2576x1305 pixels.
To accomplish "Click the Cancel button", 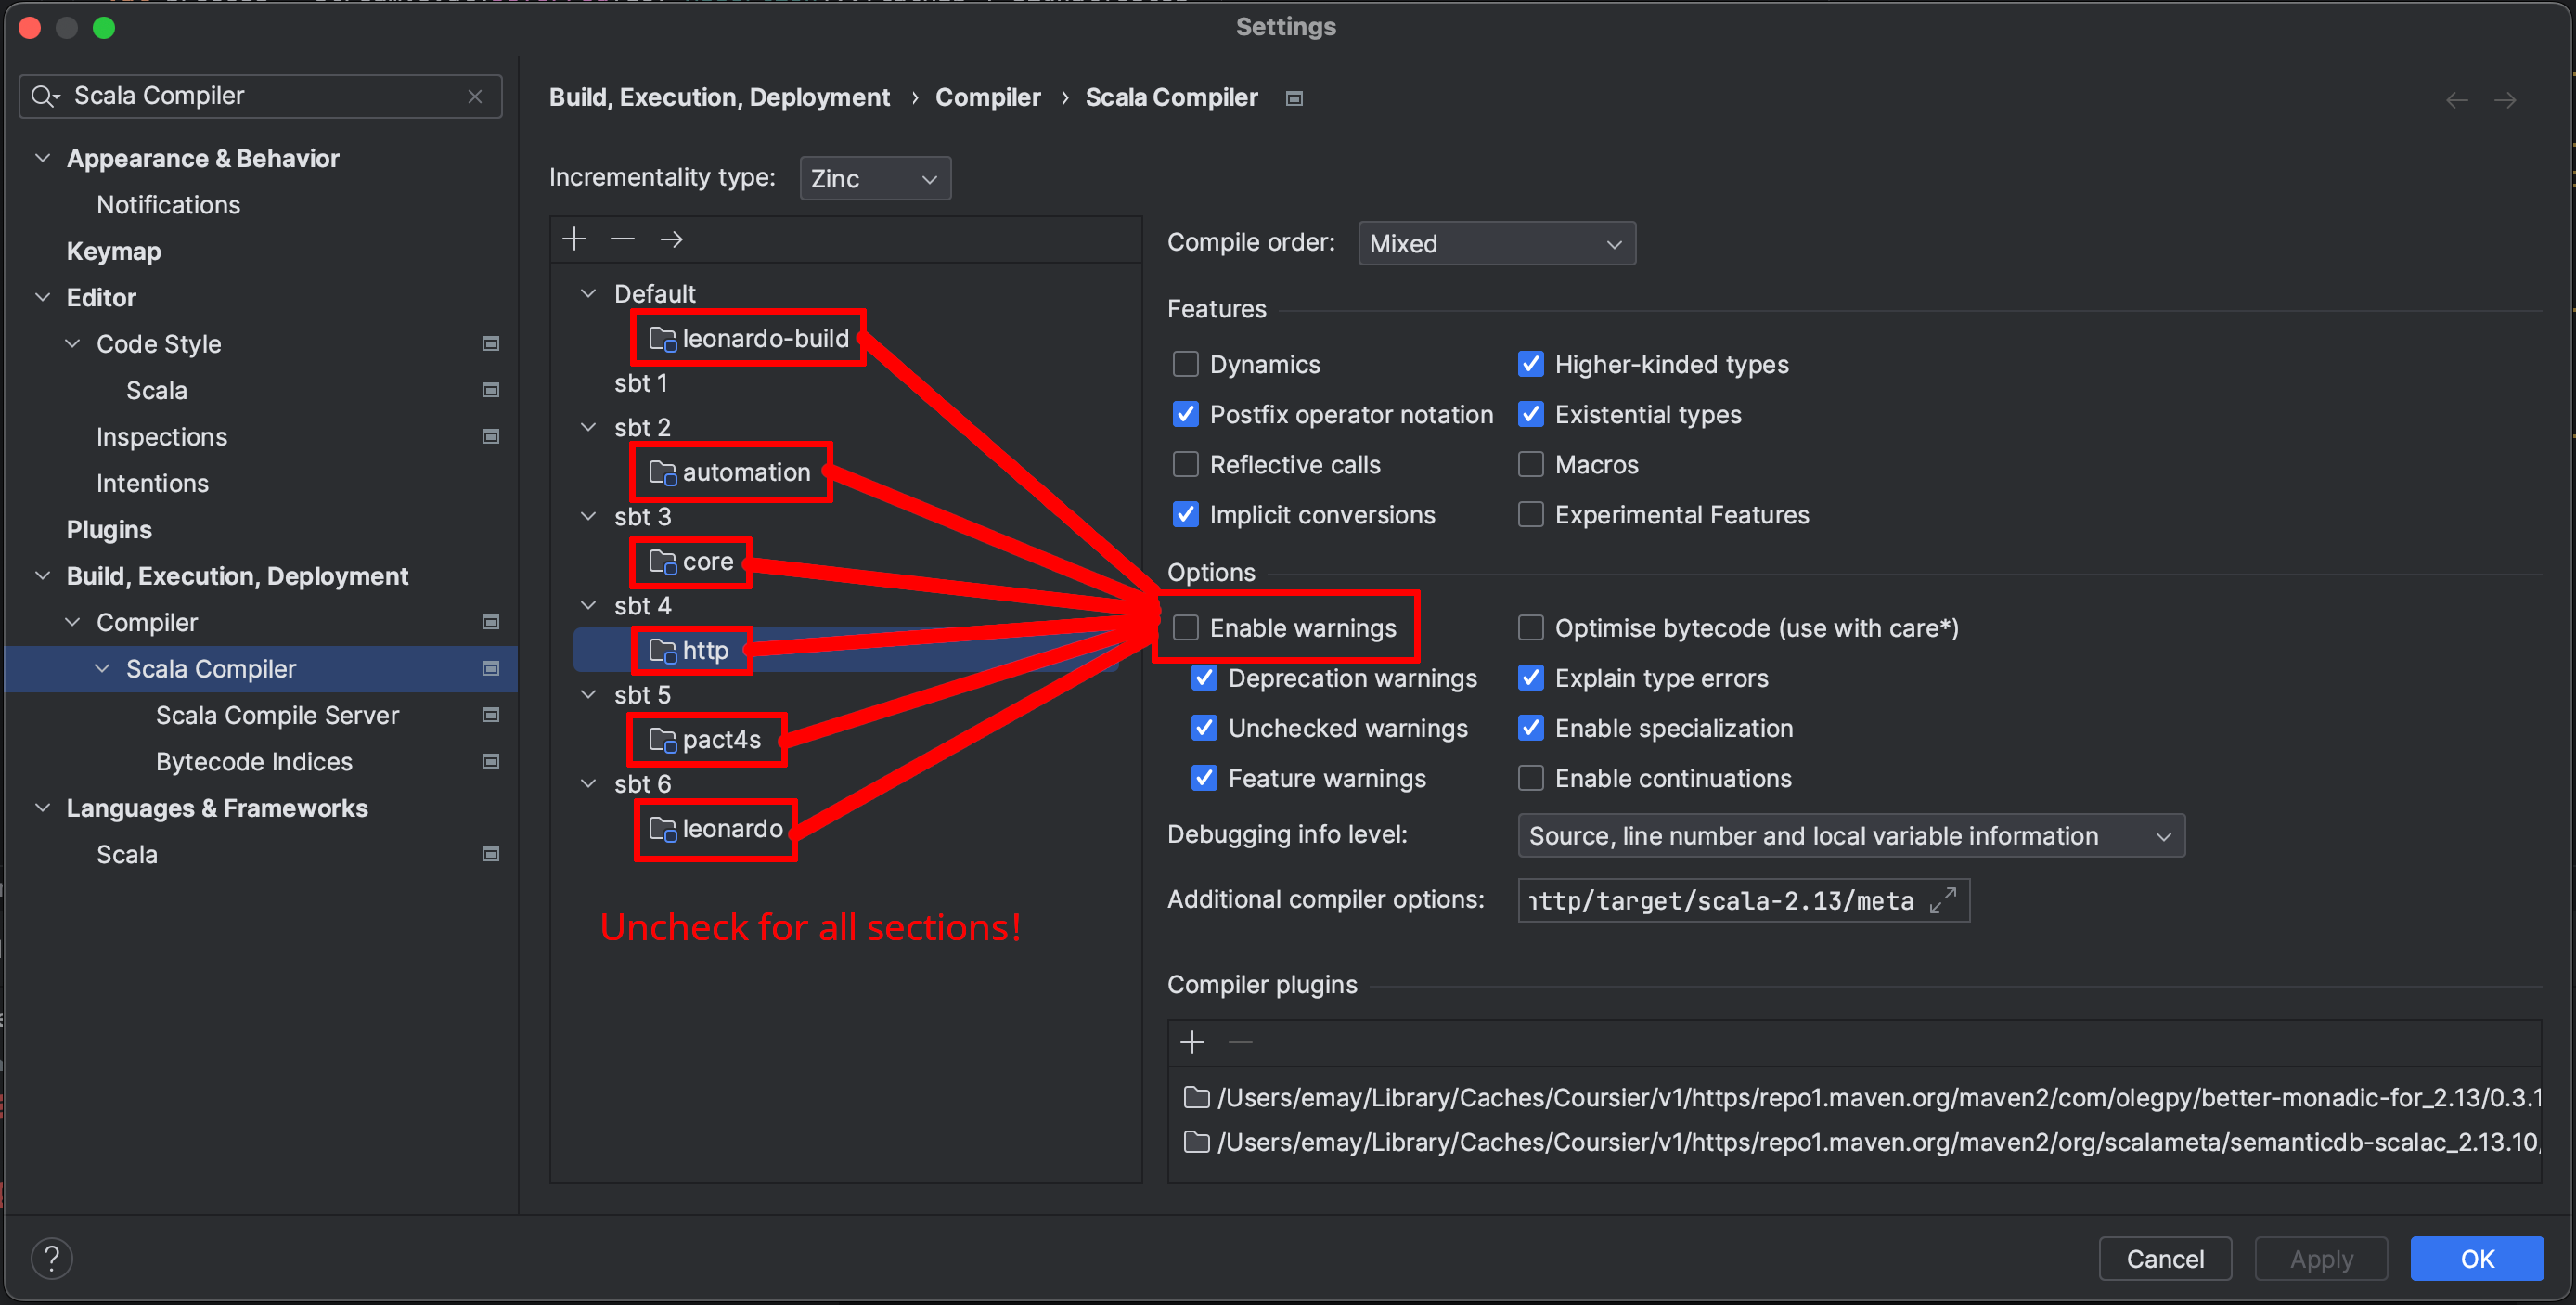I will 2164,1258.
